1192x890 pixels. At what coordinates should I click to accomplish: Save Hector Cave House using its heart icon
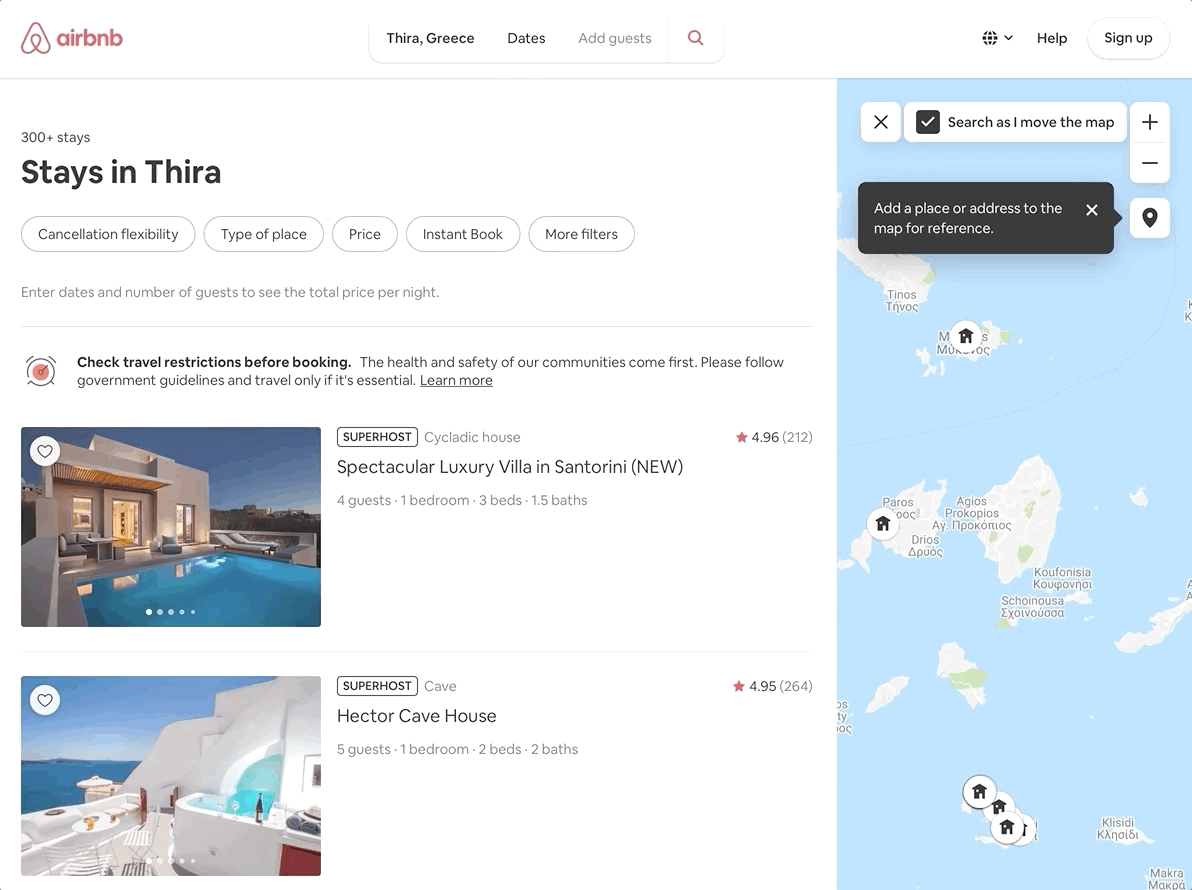(44, 700)
